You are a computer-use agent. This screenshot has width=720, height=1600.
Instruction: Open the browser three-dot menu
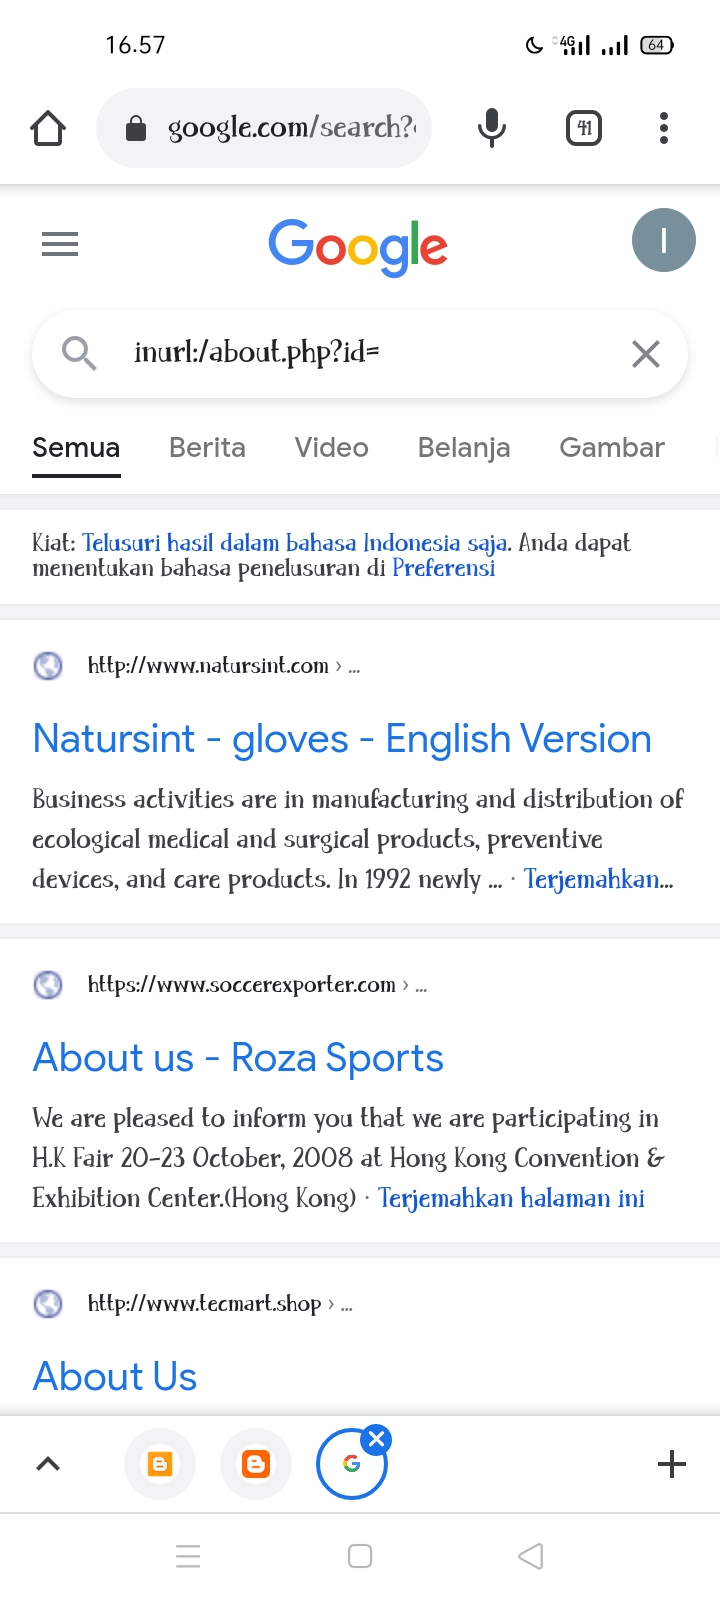point(664,128)
